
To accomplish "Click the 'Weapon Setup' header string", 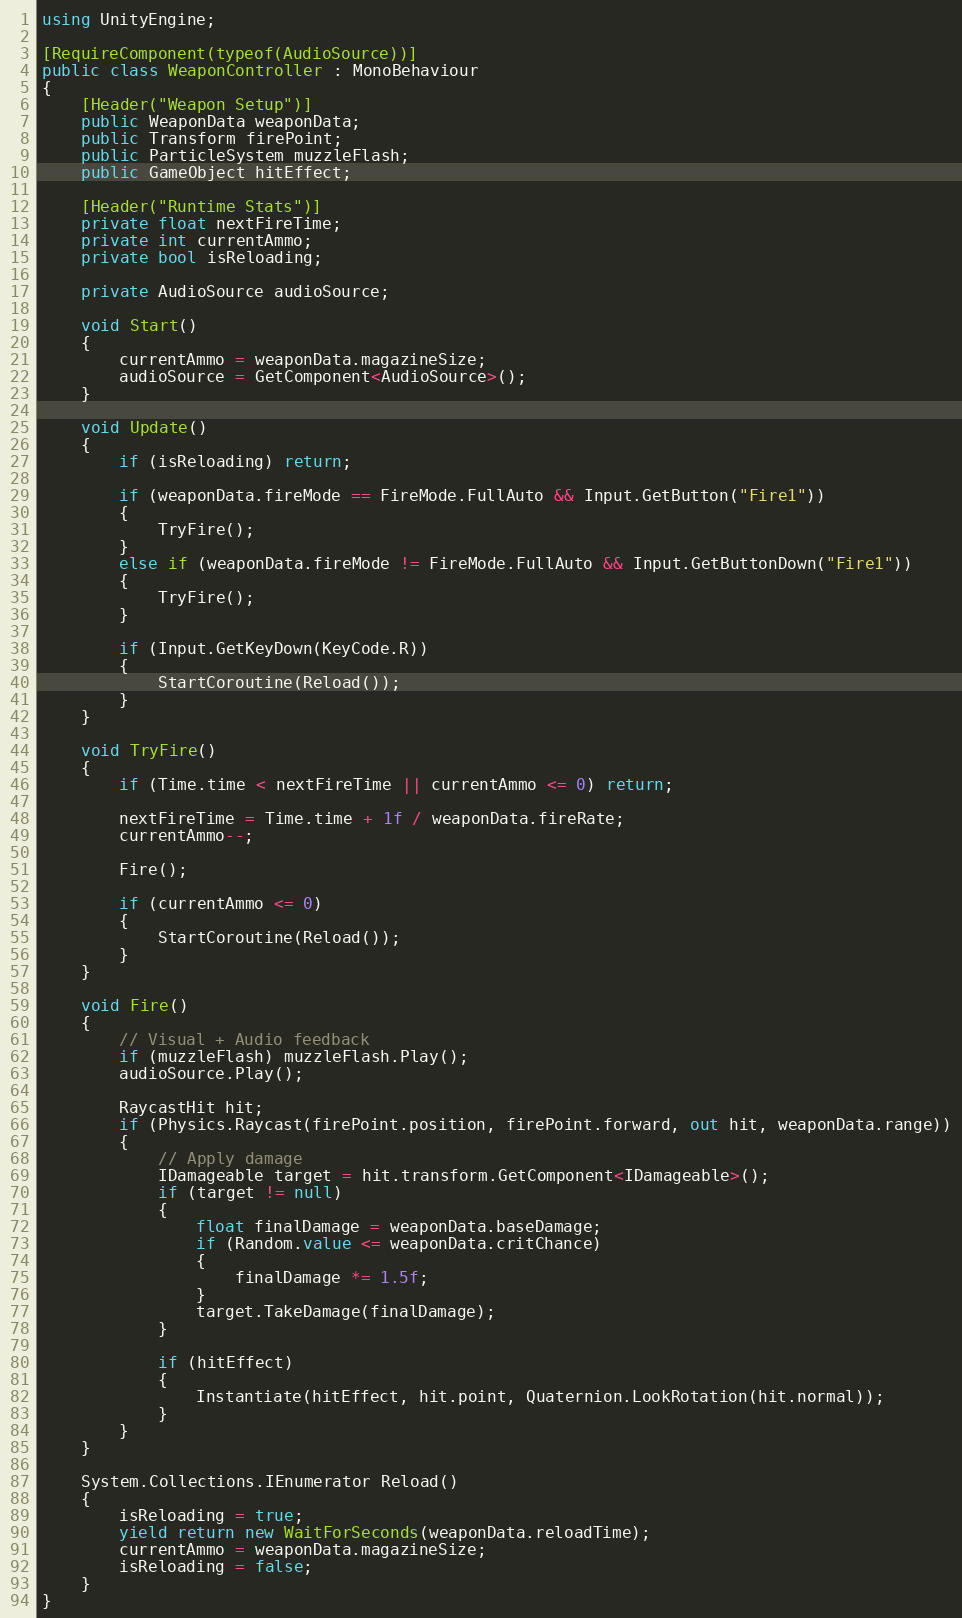I will point(225,104).
